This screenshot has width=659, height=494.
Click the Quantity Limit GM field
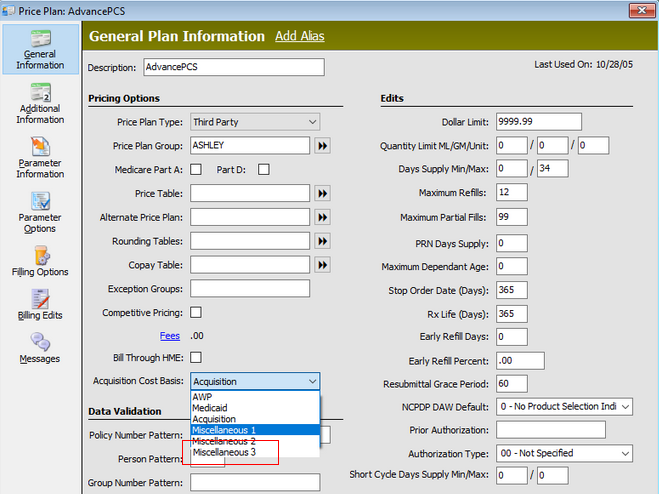pyautogui.click(x=553, y=145)
